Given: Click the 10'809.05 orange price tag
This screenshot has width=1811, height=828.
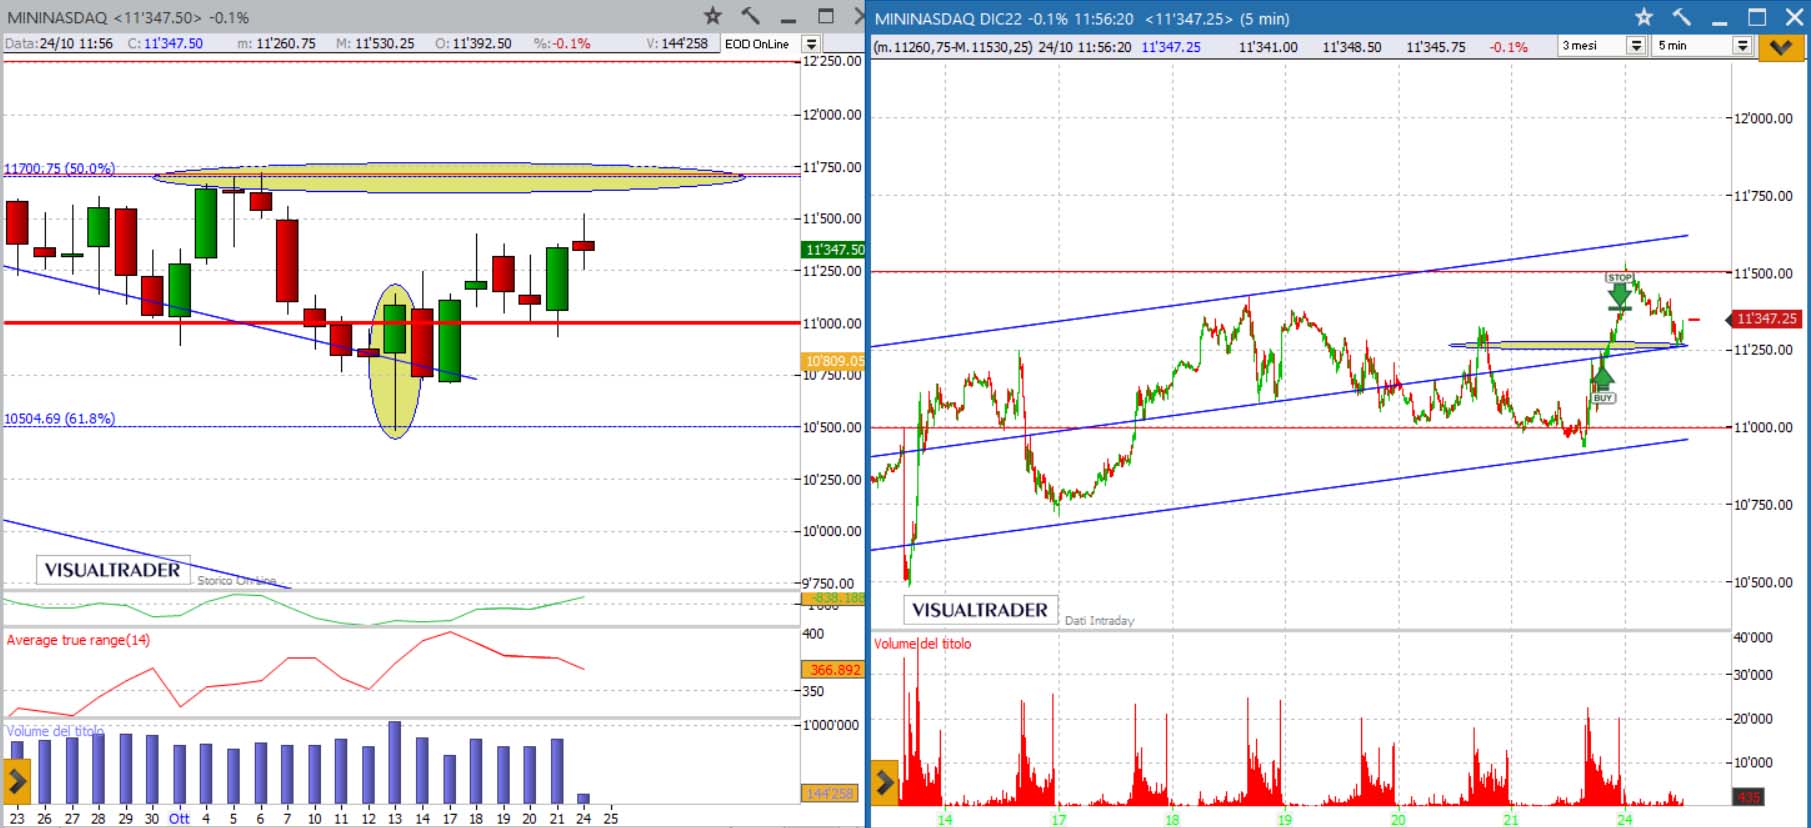Looking at the screenshot, I should pos(834,360).
